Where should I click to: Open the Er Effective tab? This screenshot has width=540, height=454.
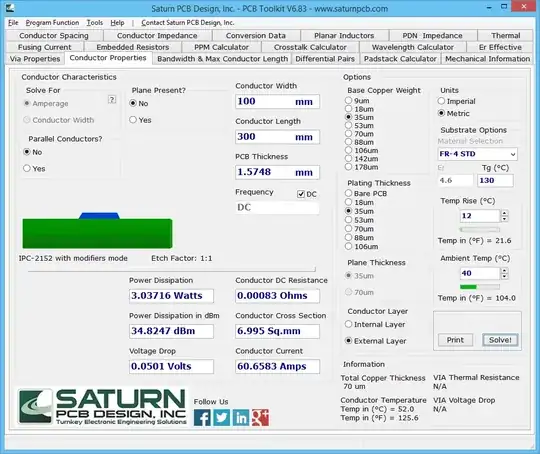point(500,47)
